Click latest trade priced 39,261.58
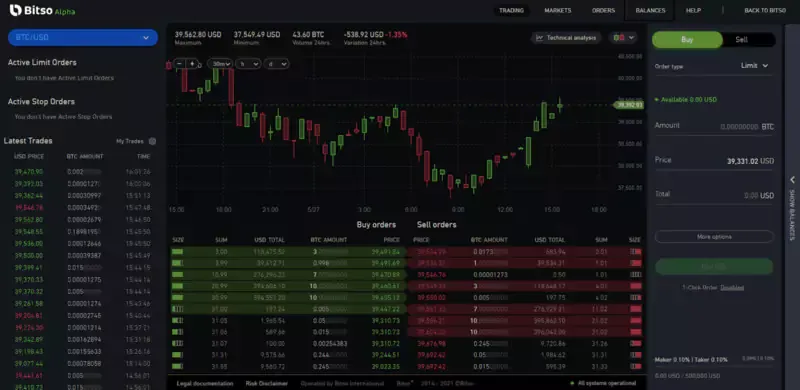The height and width of the screenshot is (390, 800). [x=82, y=304]
